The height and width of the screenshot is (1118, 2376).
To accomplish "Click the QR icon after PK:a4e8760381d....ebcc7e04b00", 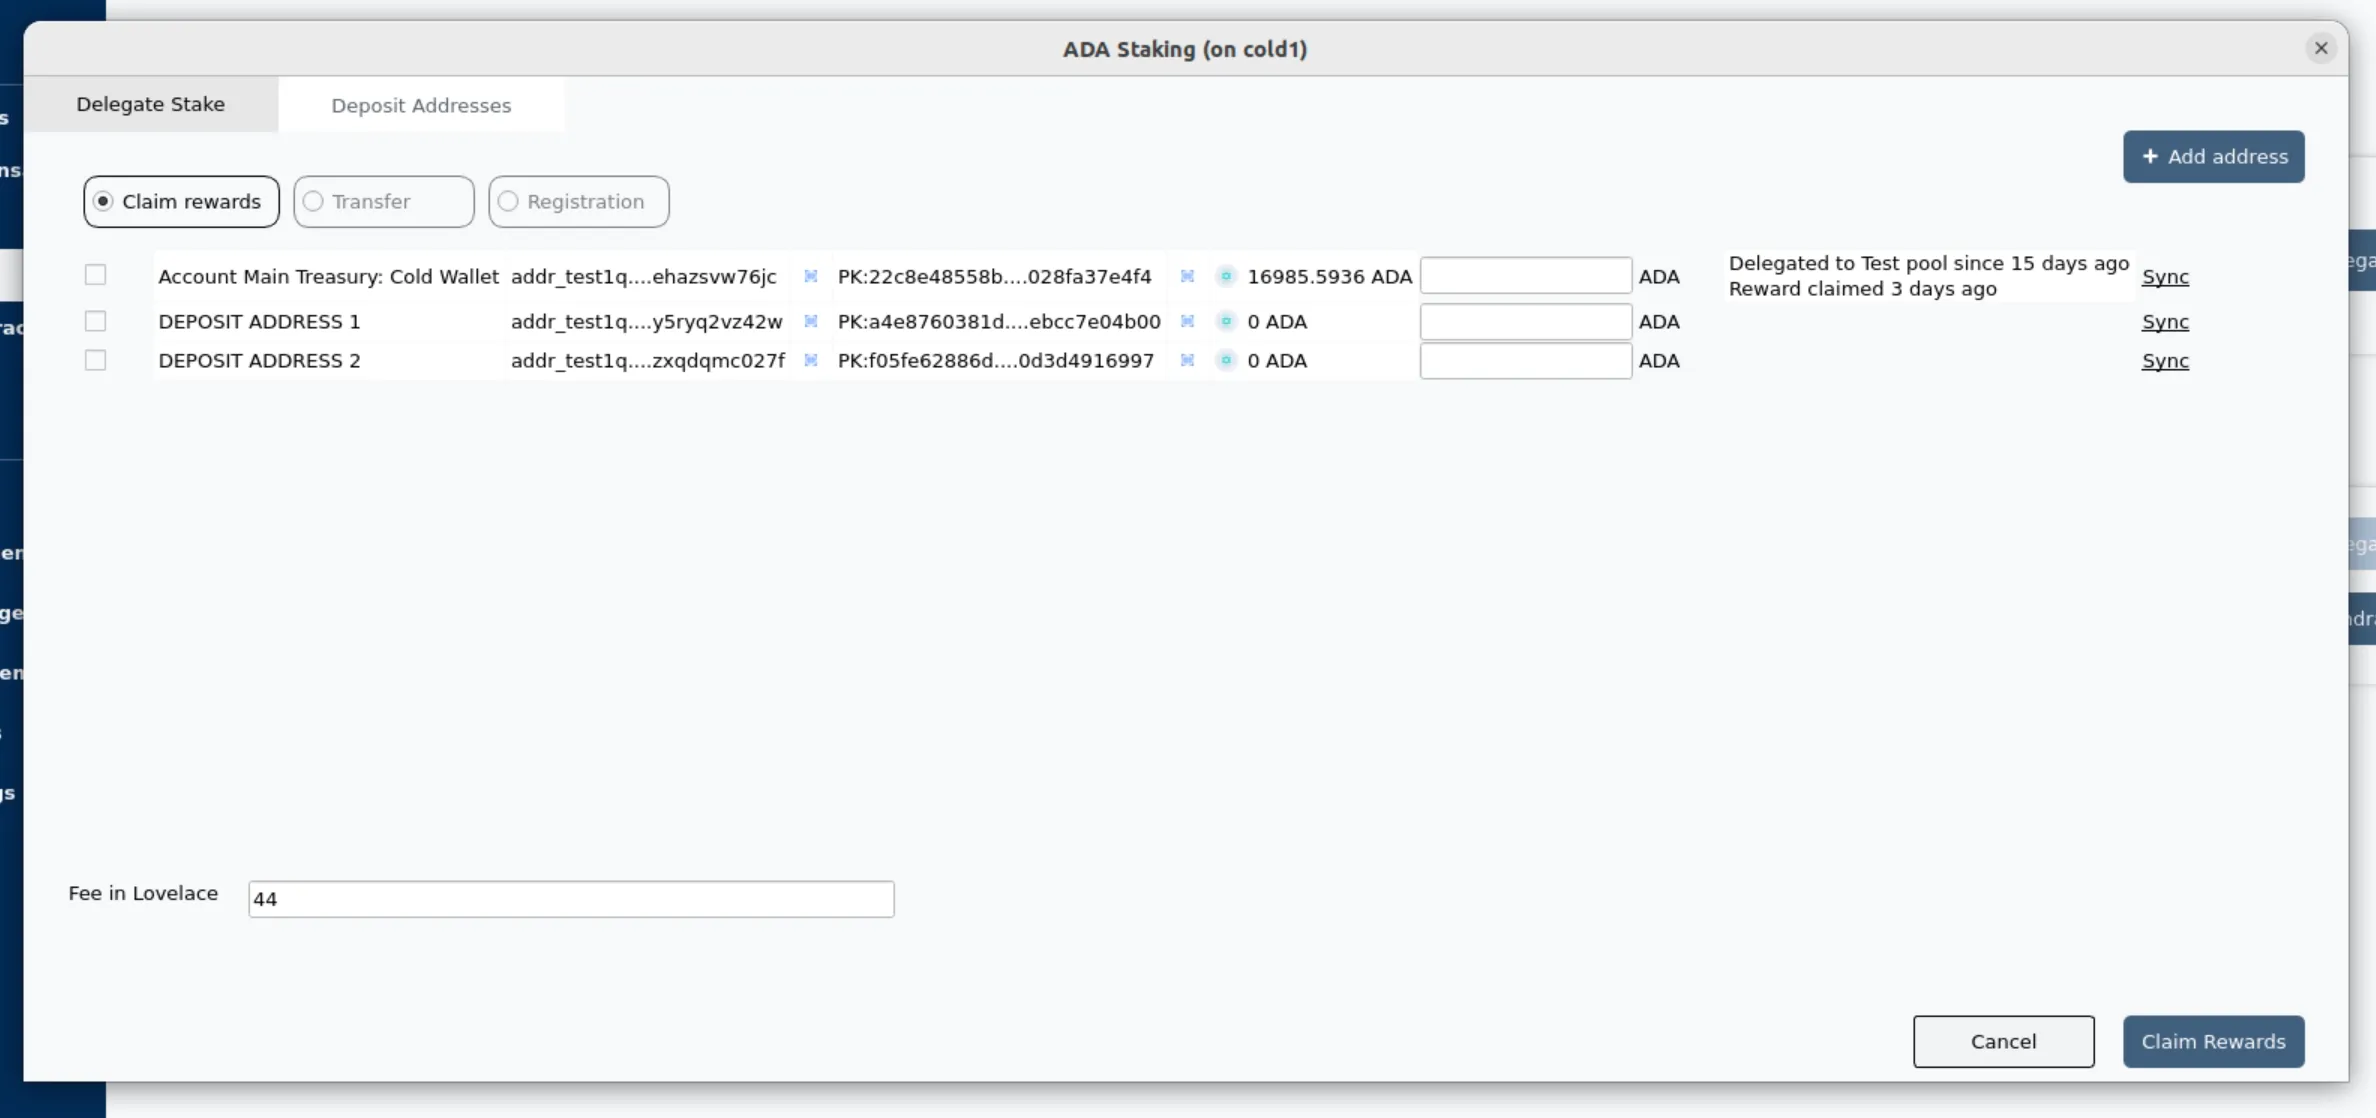I will pyautogui.click(x=1187, y=321).
